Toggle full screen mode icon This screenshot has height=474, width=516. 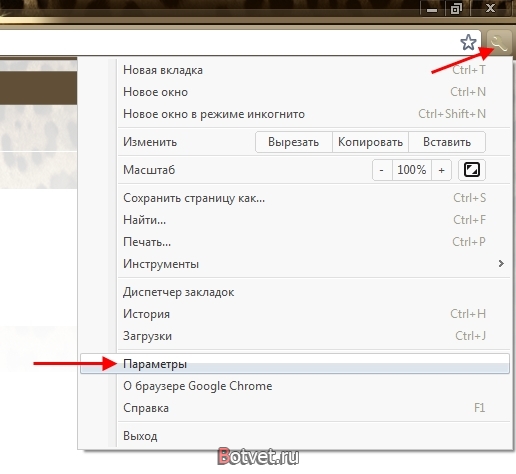point(472,170)
